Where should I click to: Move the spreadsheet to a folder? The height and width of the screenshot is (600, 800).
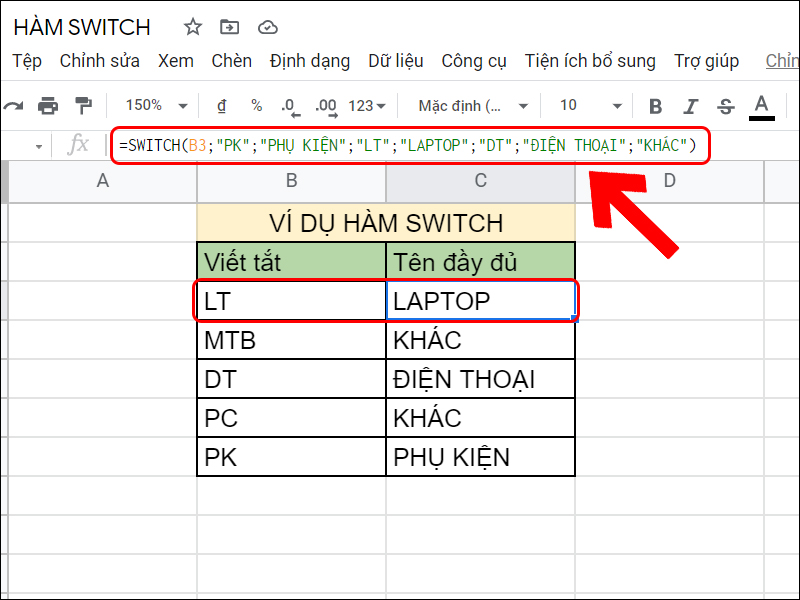click(228, 28)
